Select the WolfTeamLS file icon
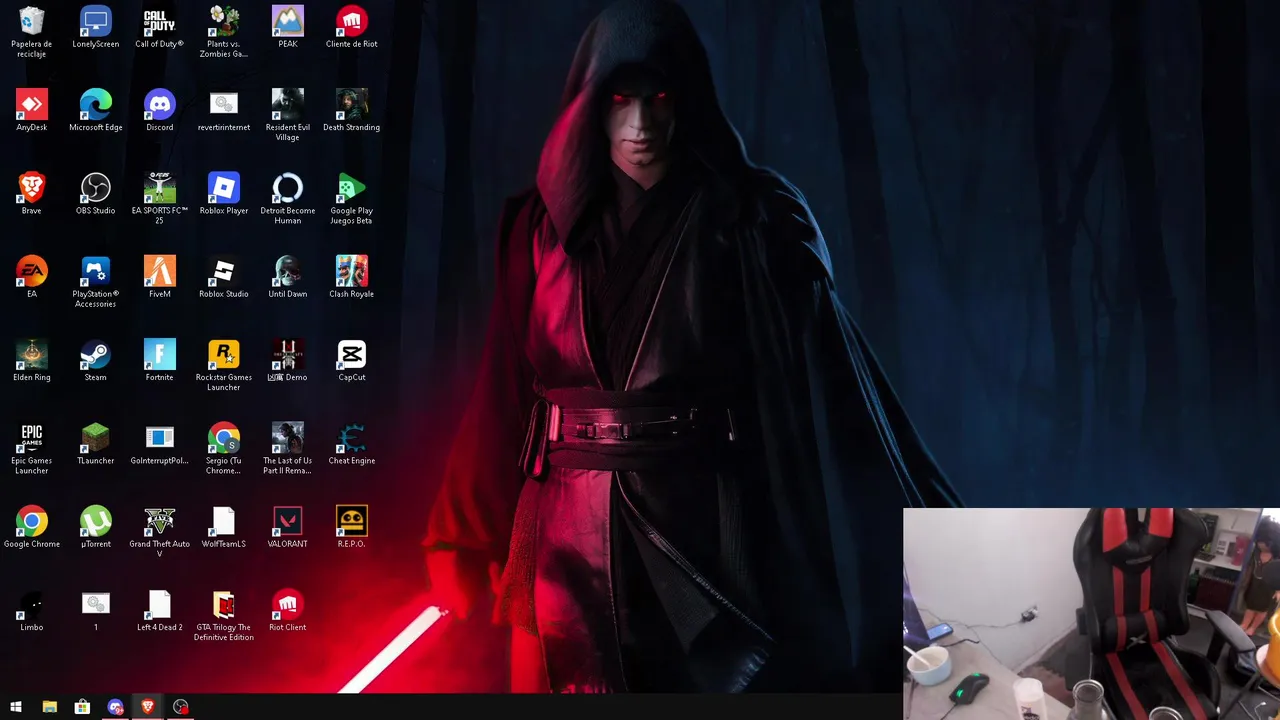 coord(223,521)
